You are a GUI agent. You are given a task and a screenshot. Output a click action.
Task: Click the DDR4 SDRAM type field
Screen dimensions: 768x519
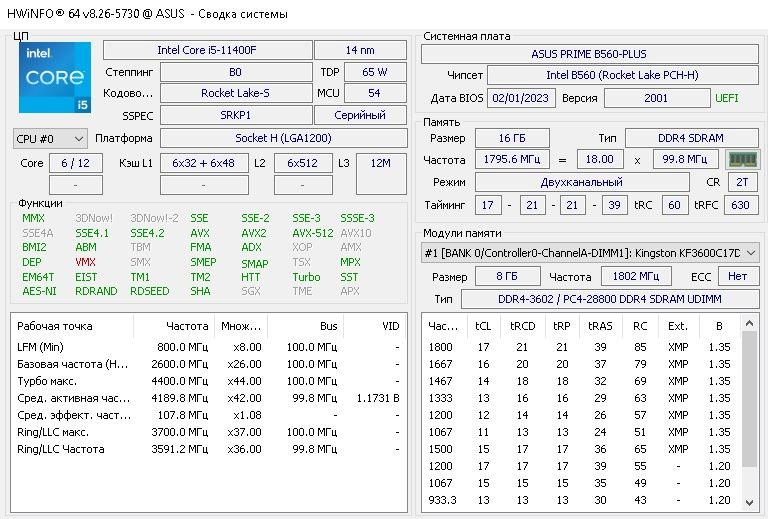692,138
